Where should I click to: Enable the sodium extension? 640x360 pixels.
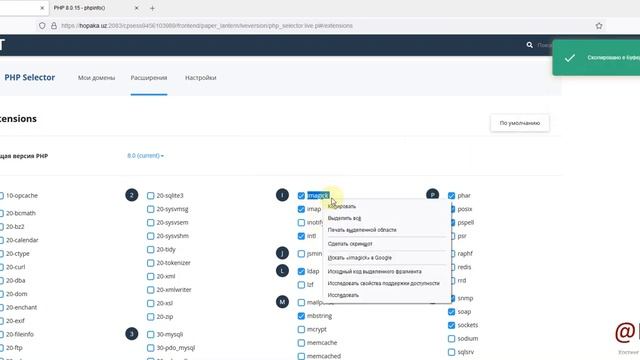pyautogui.click(x=451, y=339)
